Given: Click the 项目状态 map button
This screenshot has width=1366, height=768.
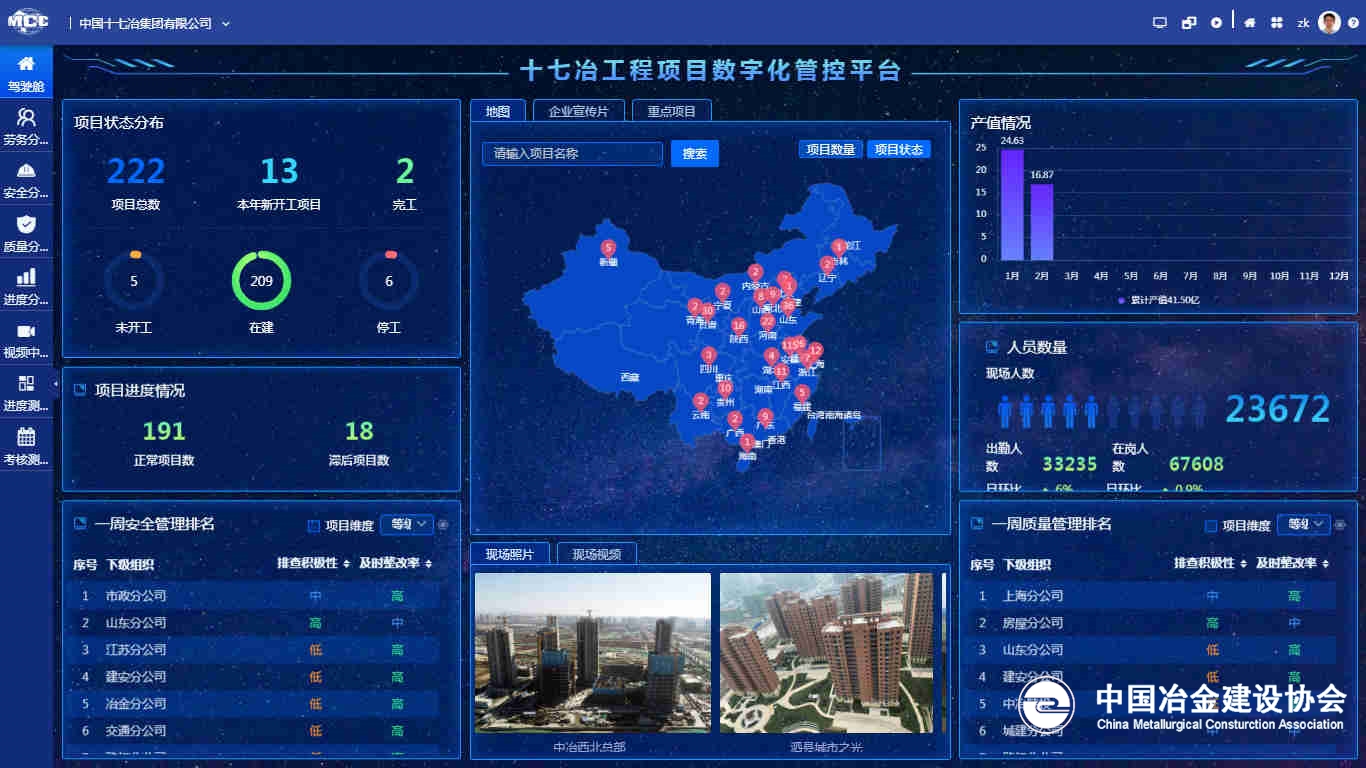Looking at the screenshot, I should click(x=898, y=149).
